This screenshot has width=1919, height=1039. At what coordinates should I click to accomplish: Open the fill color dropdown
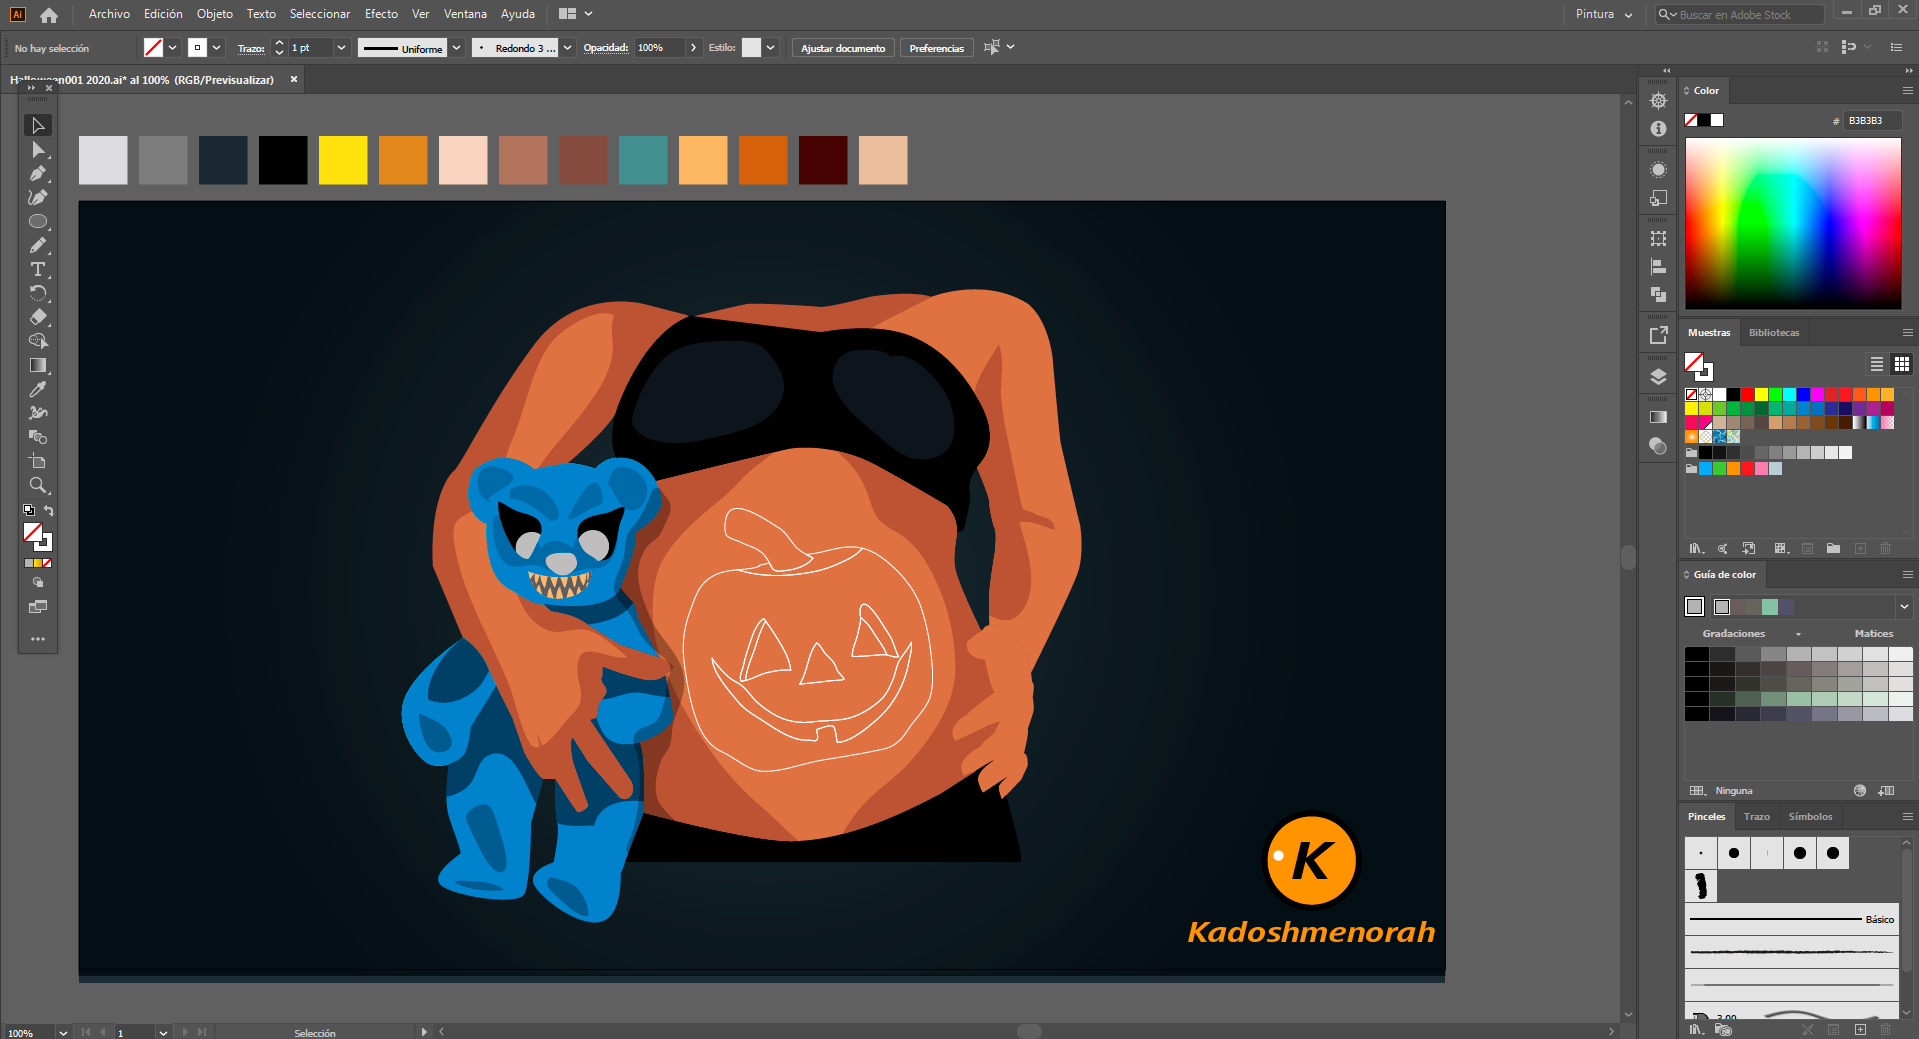pos(172,47)
